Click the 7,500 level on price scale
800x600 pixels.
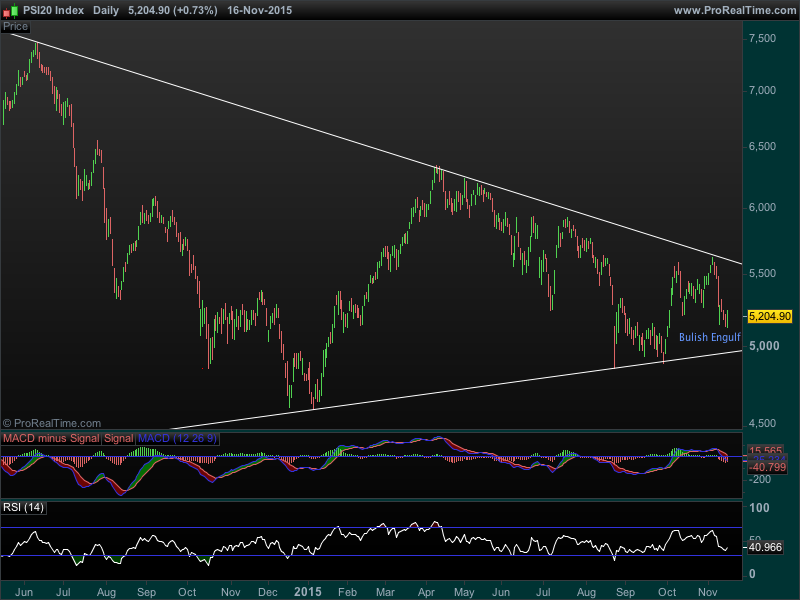pos(762,38)
